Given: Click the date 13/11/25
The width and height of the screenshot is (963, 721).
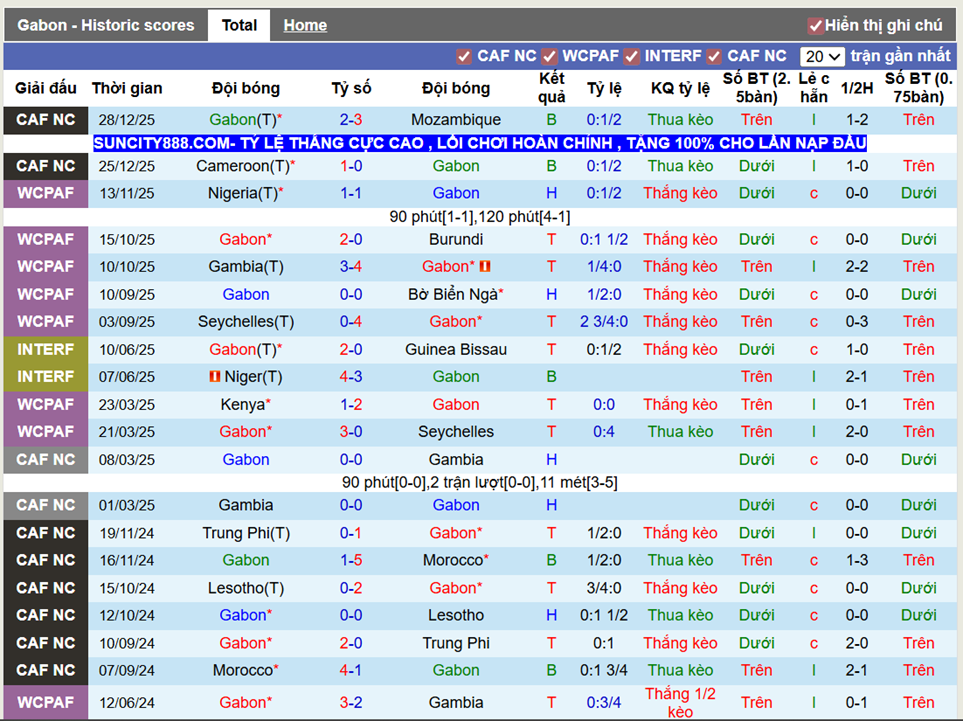Looking at the screenshot, I should pyautogui.click(x=127, y=193).
